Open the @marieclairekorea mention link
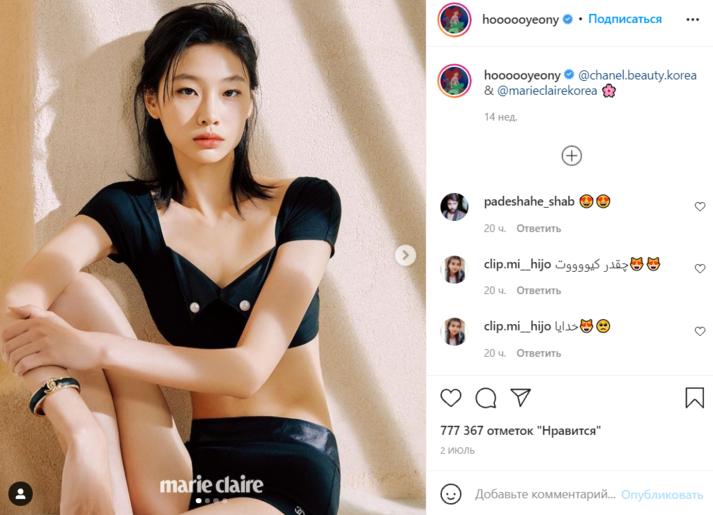Screen dimensions: 713x515 pos(547,91)
